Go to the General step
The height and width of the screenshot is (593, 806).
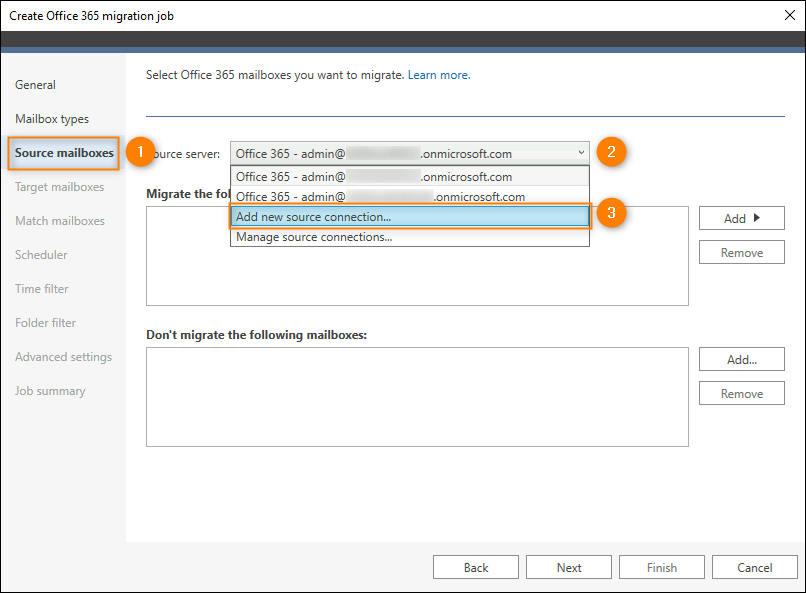point(35,85)
